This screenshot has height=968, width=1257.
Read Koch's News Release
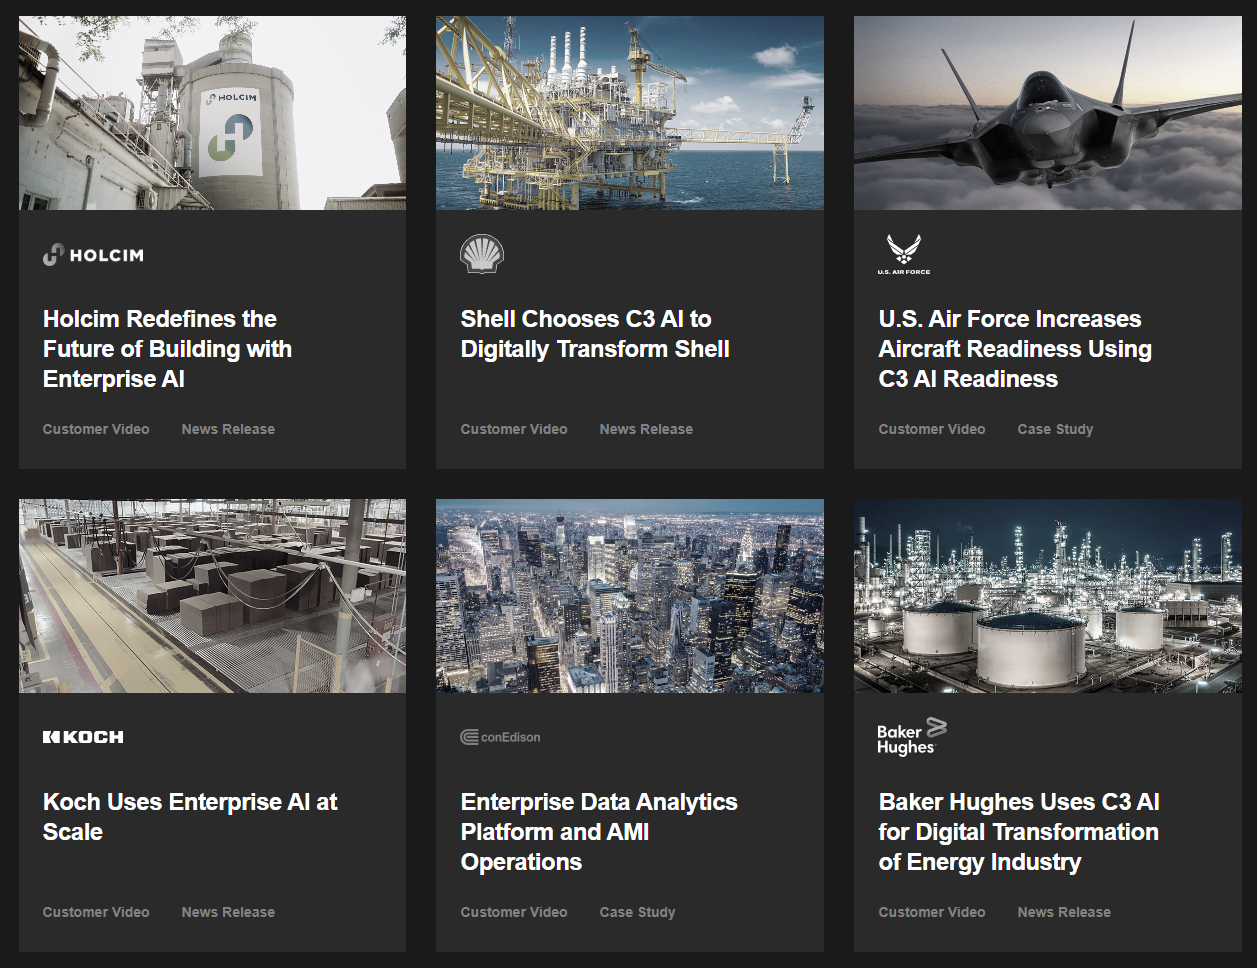click(x=228, y=912)
